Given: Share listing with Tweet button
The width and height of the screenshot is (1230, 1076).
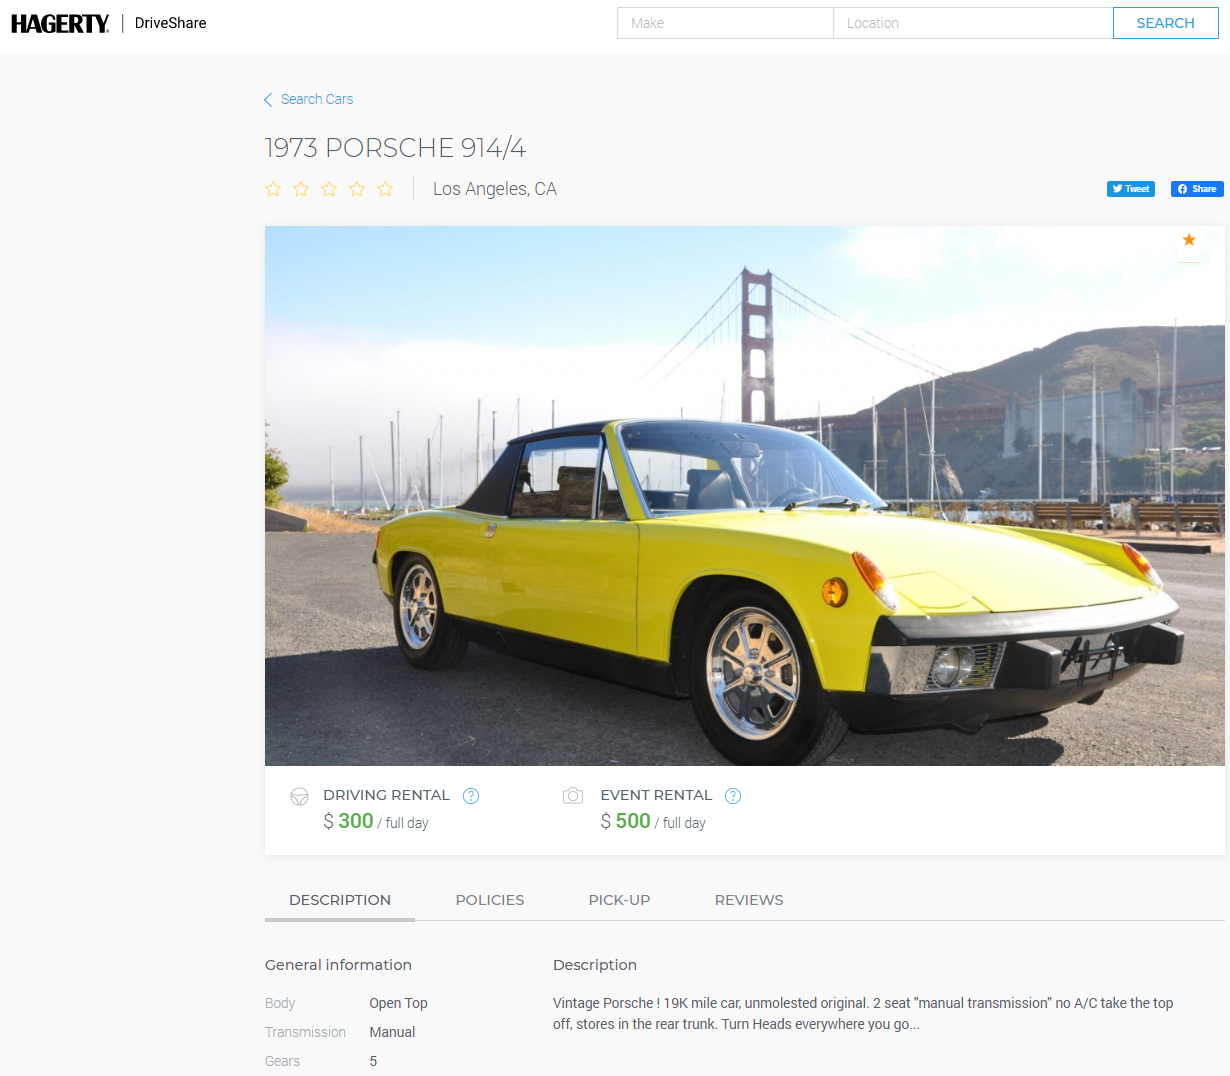Looking at the screenshot, I should (x=1130, y=189).
